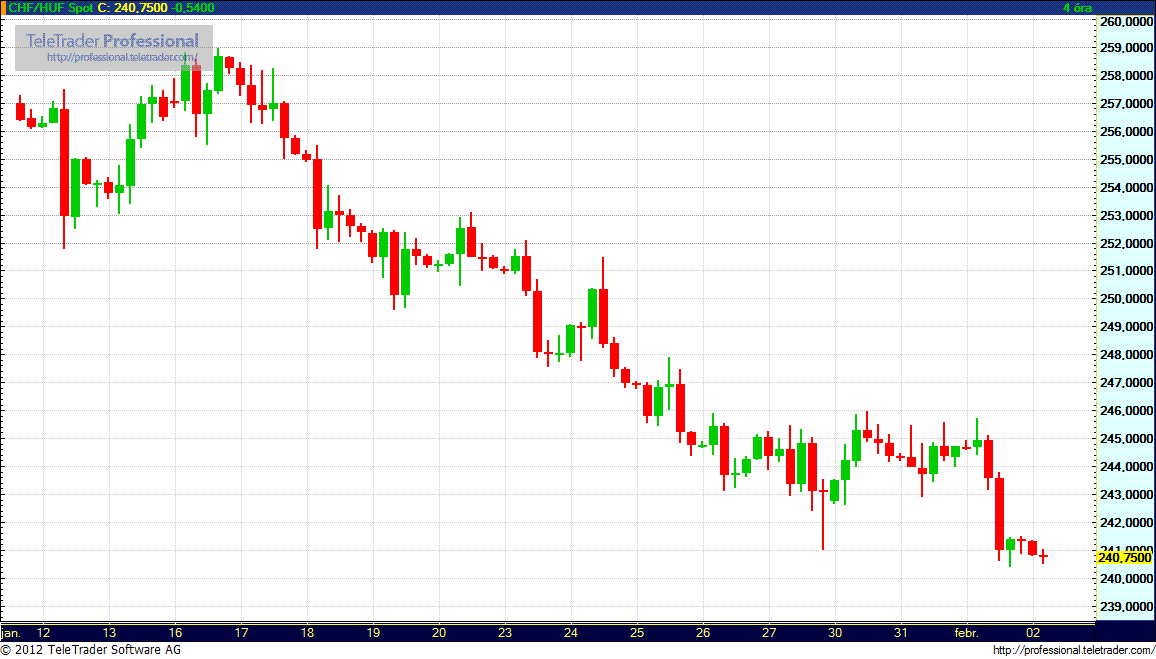Click the date label 18 on time axis
This screenshot has width=1156, height=659.
[307, 633]
